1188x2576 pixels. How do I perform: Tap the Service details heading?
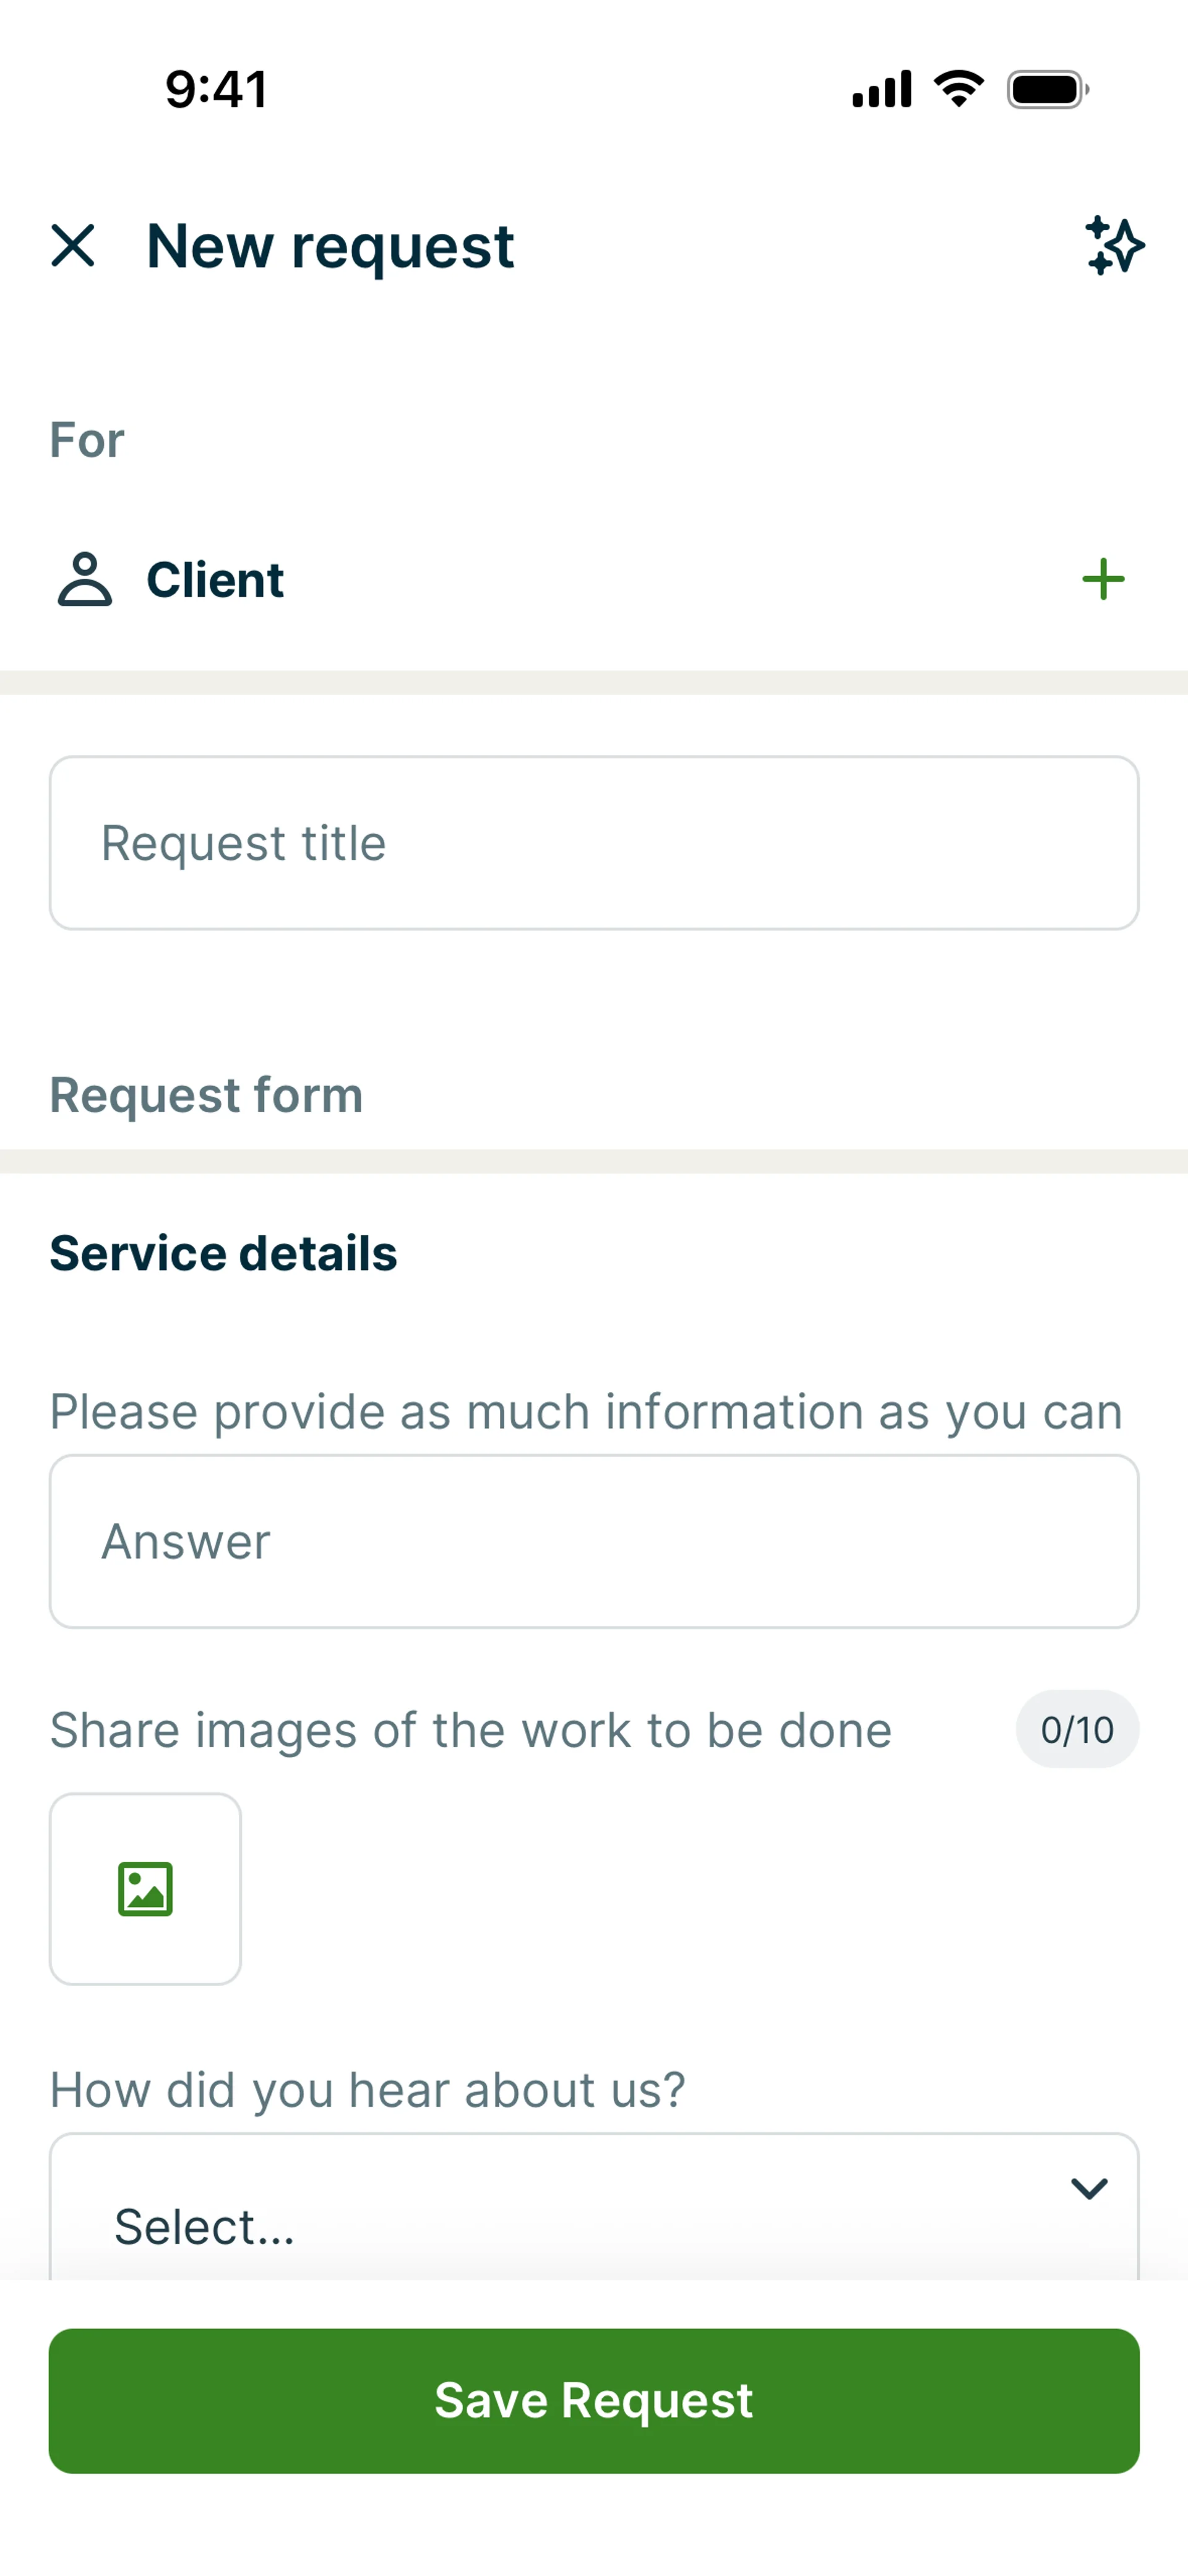pyautogui.click(x=223, y=1253)
